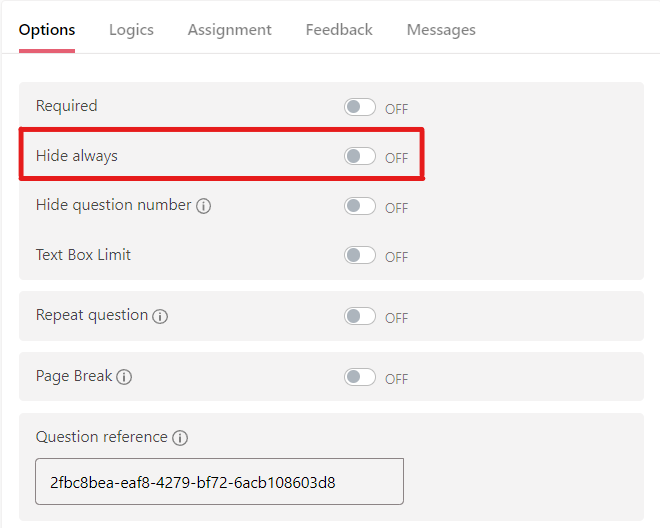The height and width of the screenshot is (528, 660).
Task: Click info icon beside Repeat question
Action: click(160, 316)
